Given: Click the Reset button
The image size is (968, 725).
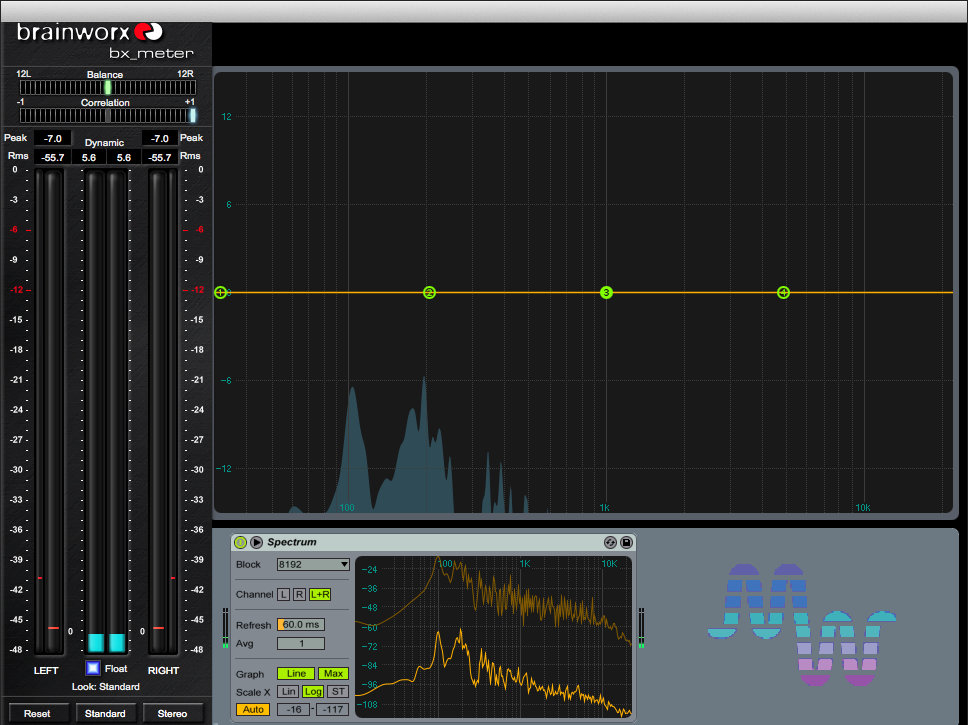Looking at the screenshot, I should (37, 713).
